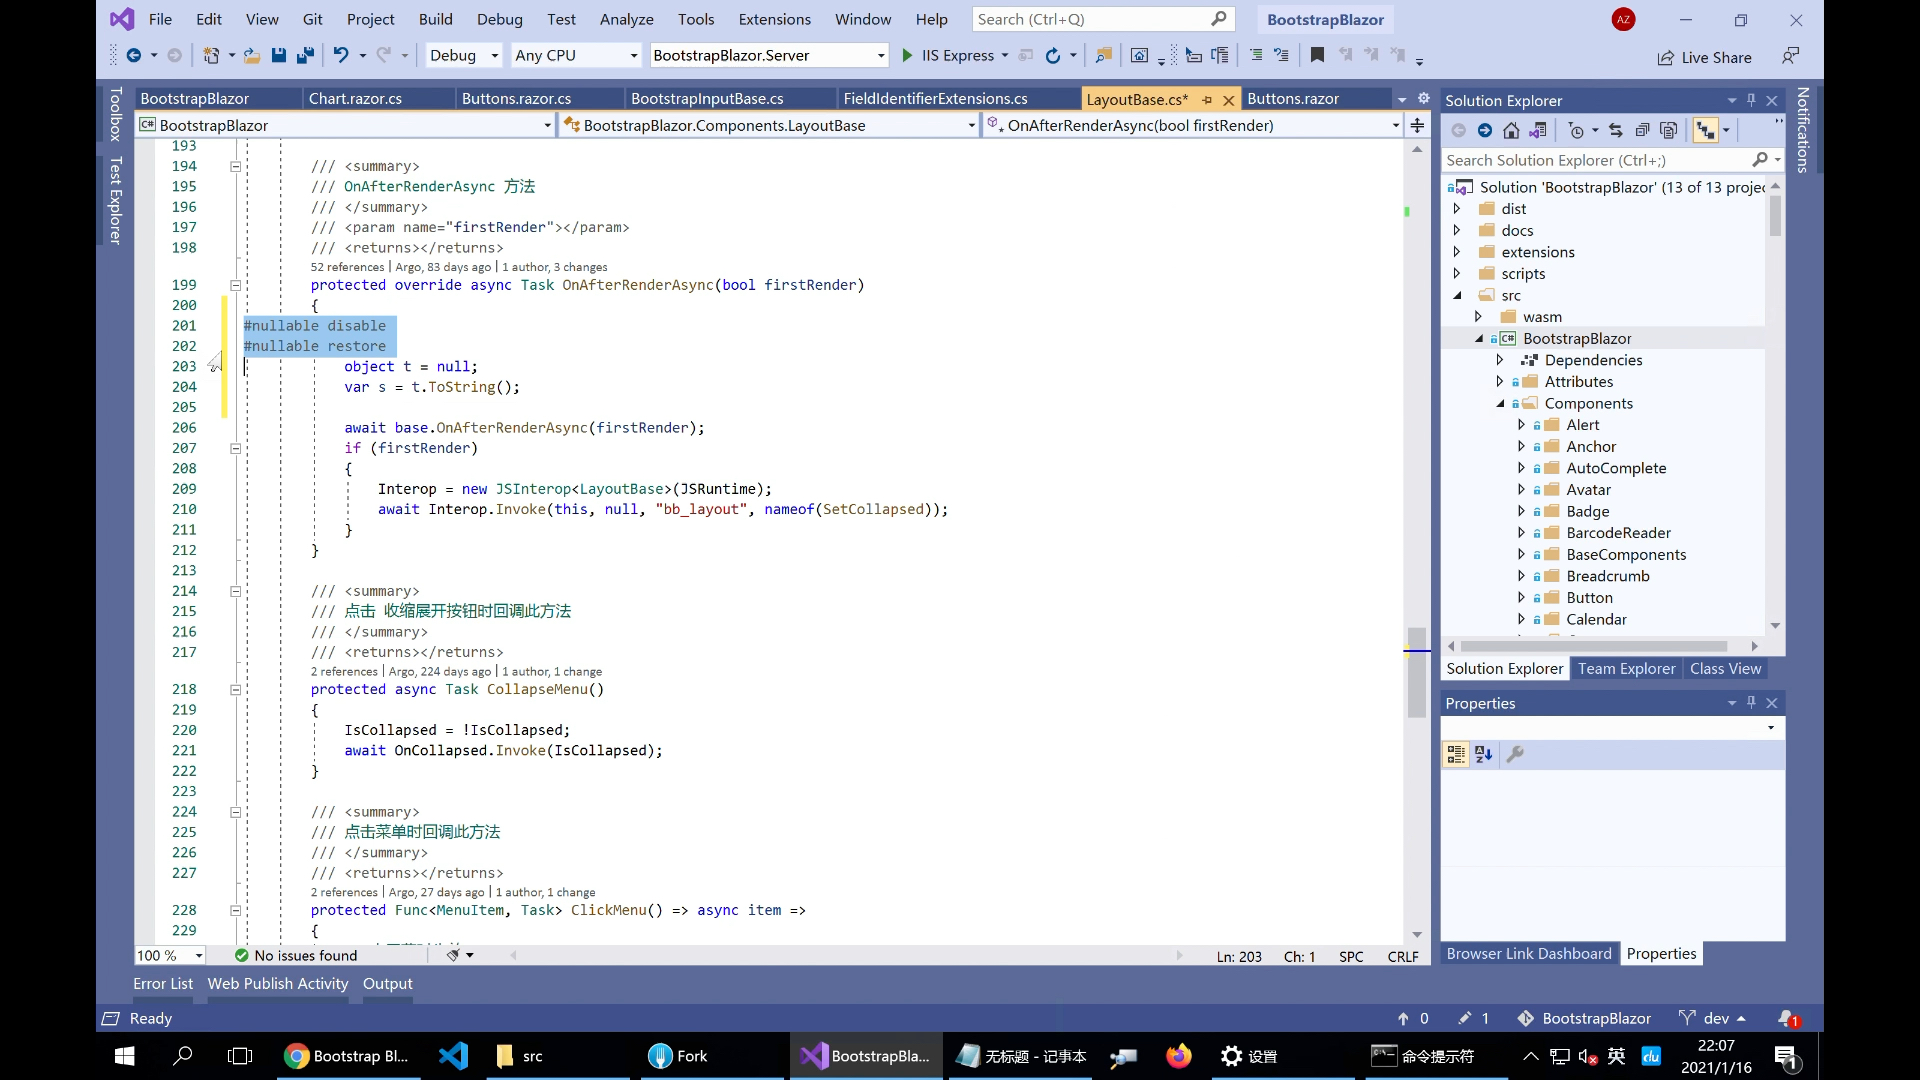Viewport: 1920px width, 1080px height.
Task: Click the Alphabetical sort icon in Properties
Action: [1484, 755]
